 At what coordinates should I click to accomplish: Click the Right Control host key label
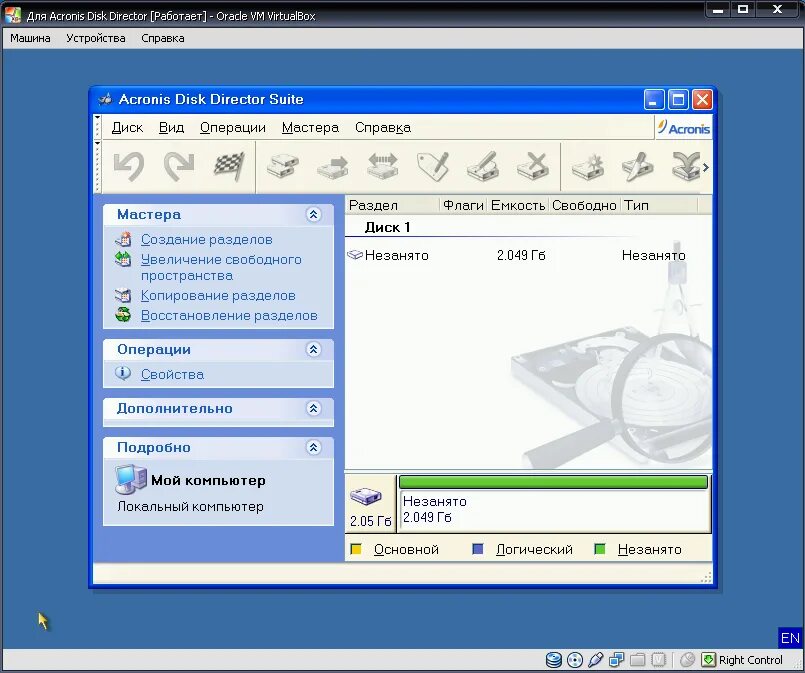(751, 660)
